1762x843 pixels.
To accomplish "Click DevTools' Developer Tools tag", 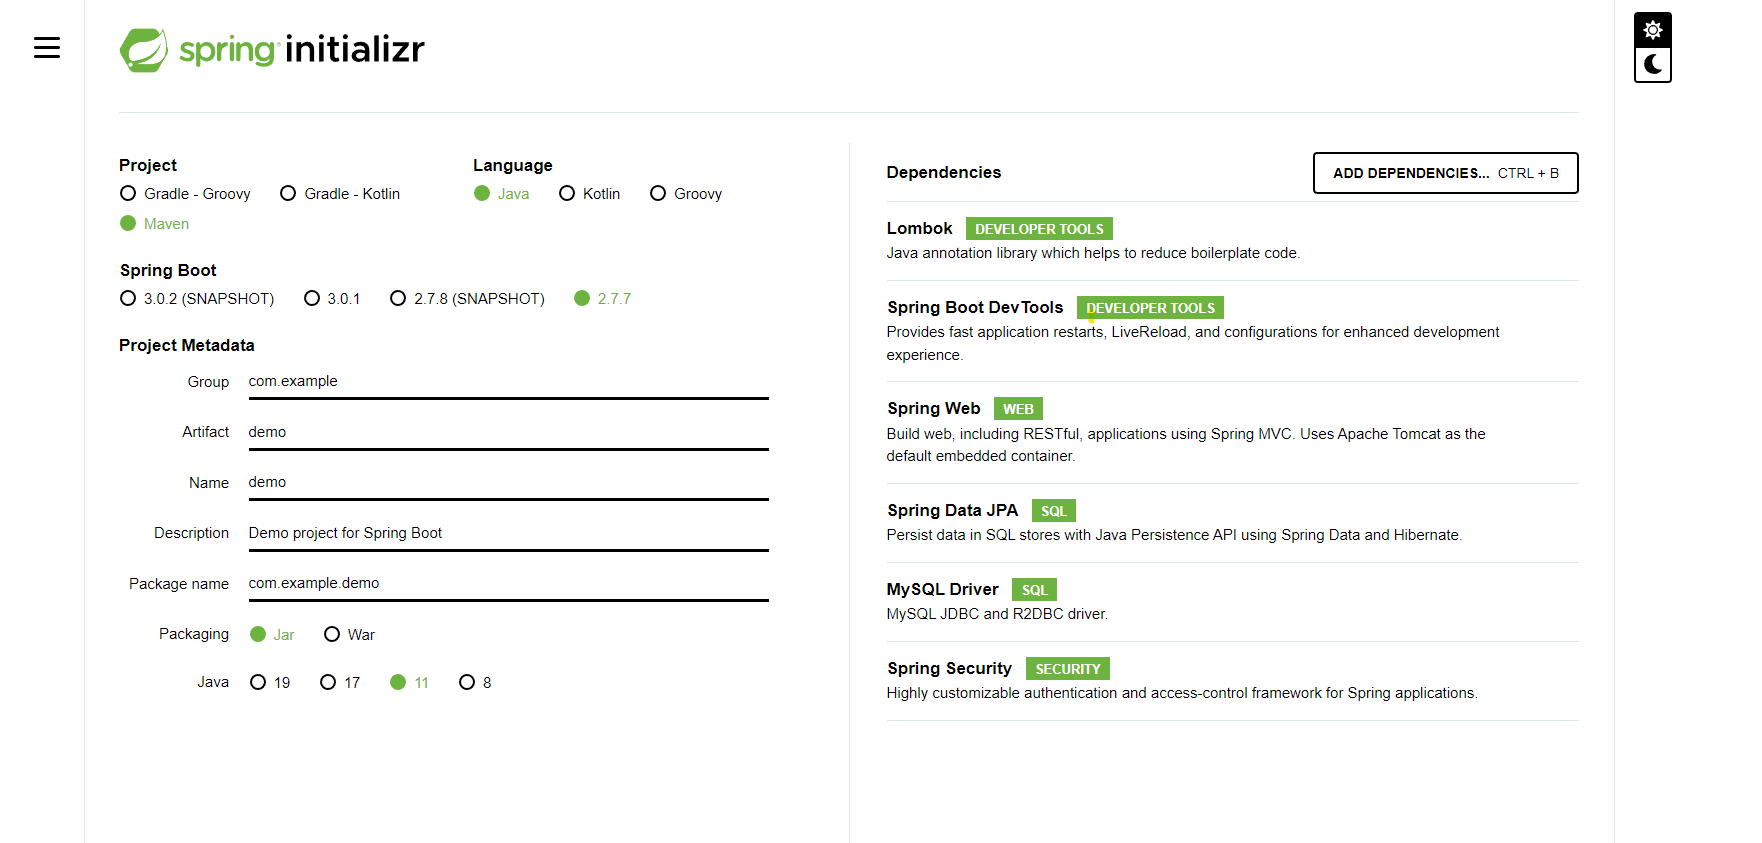I will point(1150,308).
